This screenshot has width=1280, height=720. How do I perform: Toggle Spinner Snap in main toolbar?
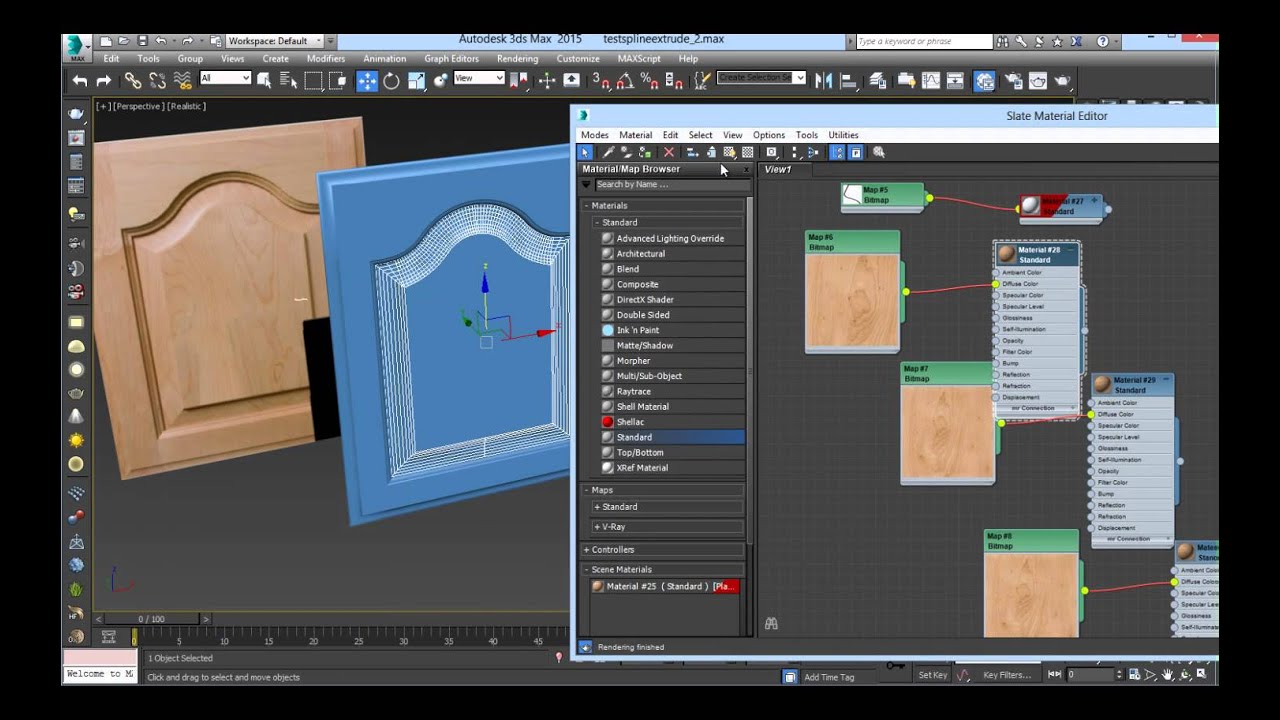pyautogui.click(x=673, y=81)
